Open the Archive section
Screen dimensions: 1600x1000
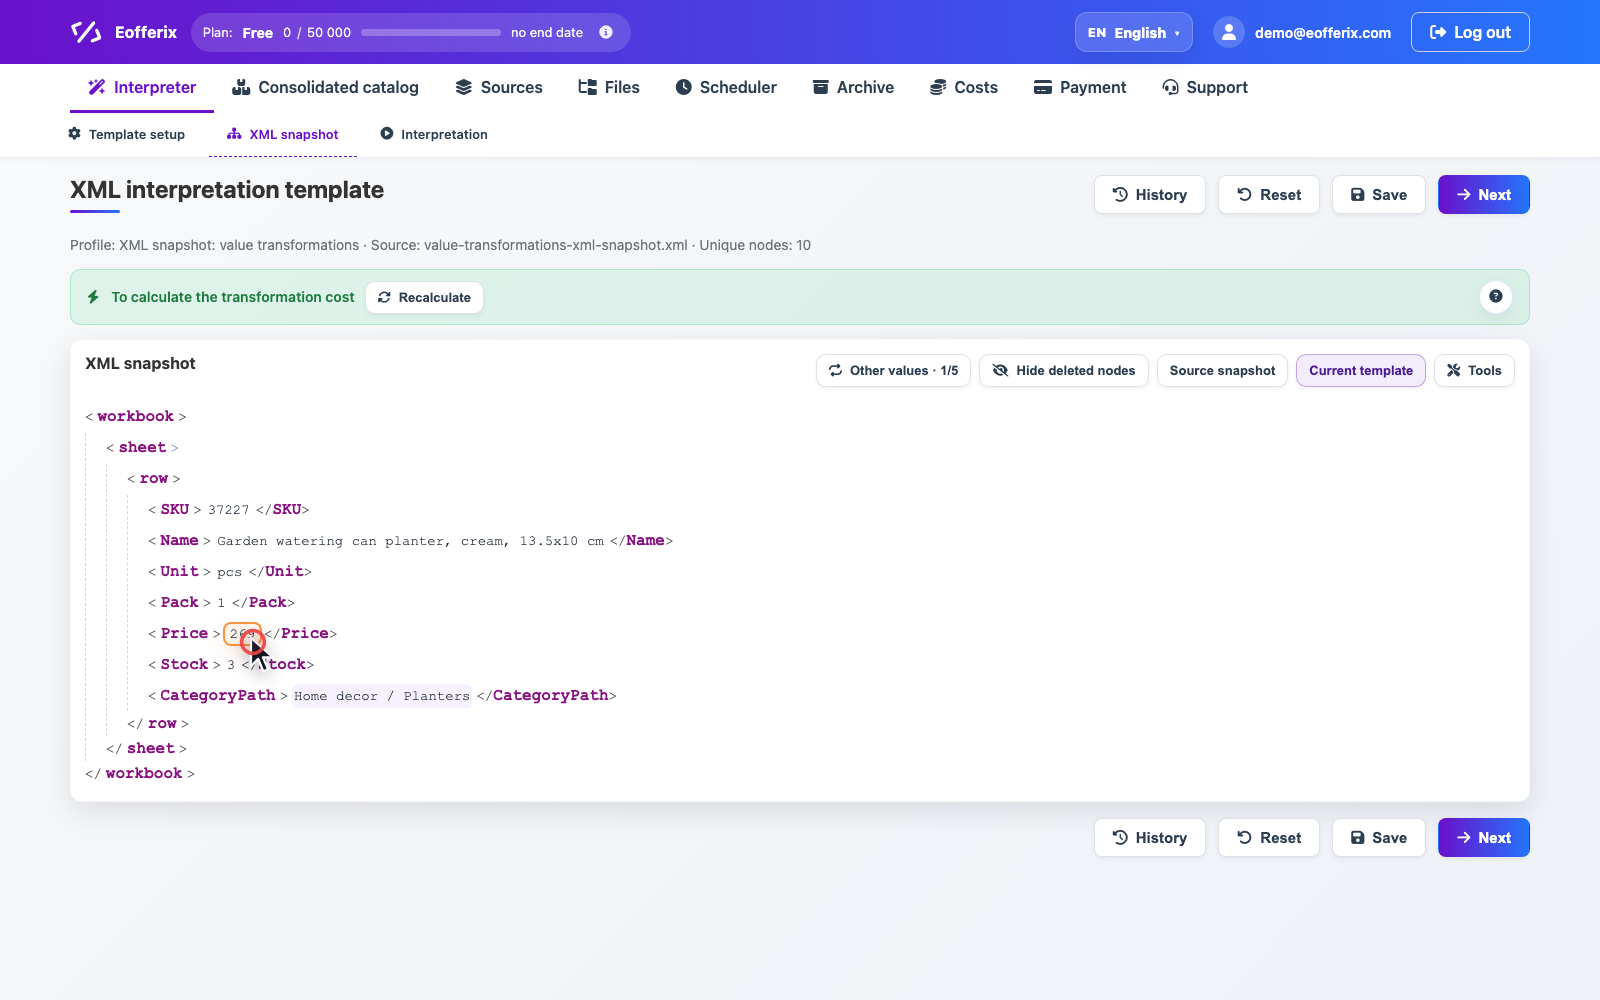click(x=853, y=87)
